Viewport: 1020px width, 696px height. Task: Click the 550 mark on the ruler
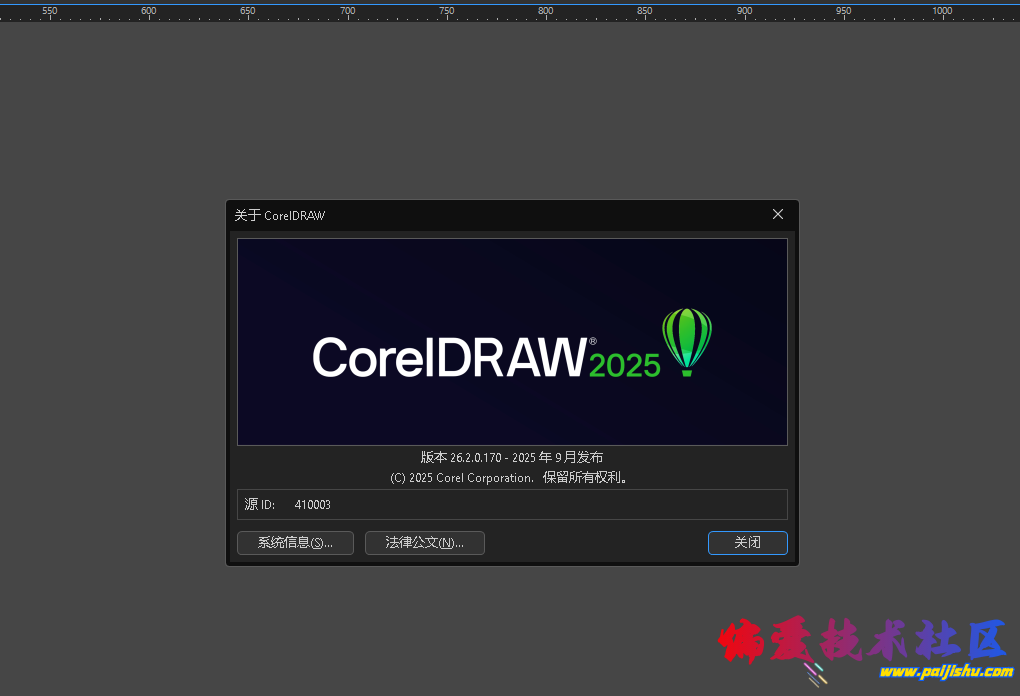[x=50, y=11]
